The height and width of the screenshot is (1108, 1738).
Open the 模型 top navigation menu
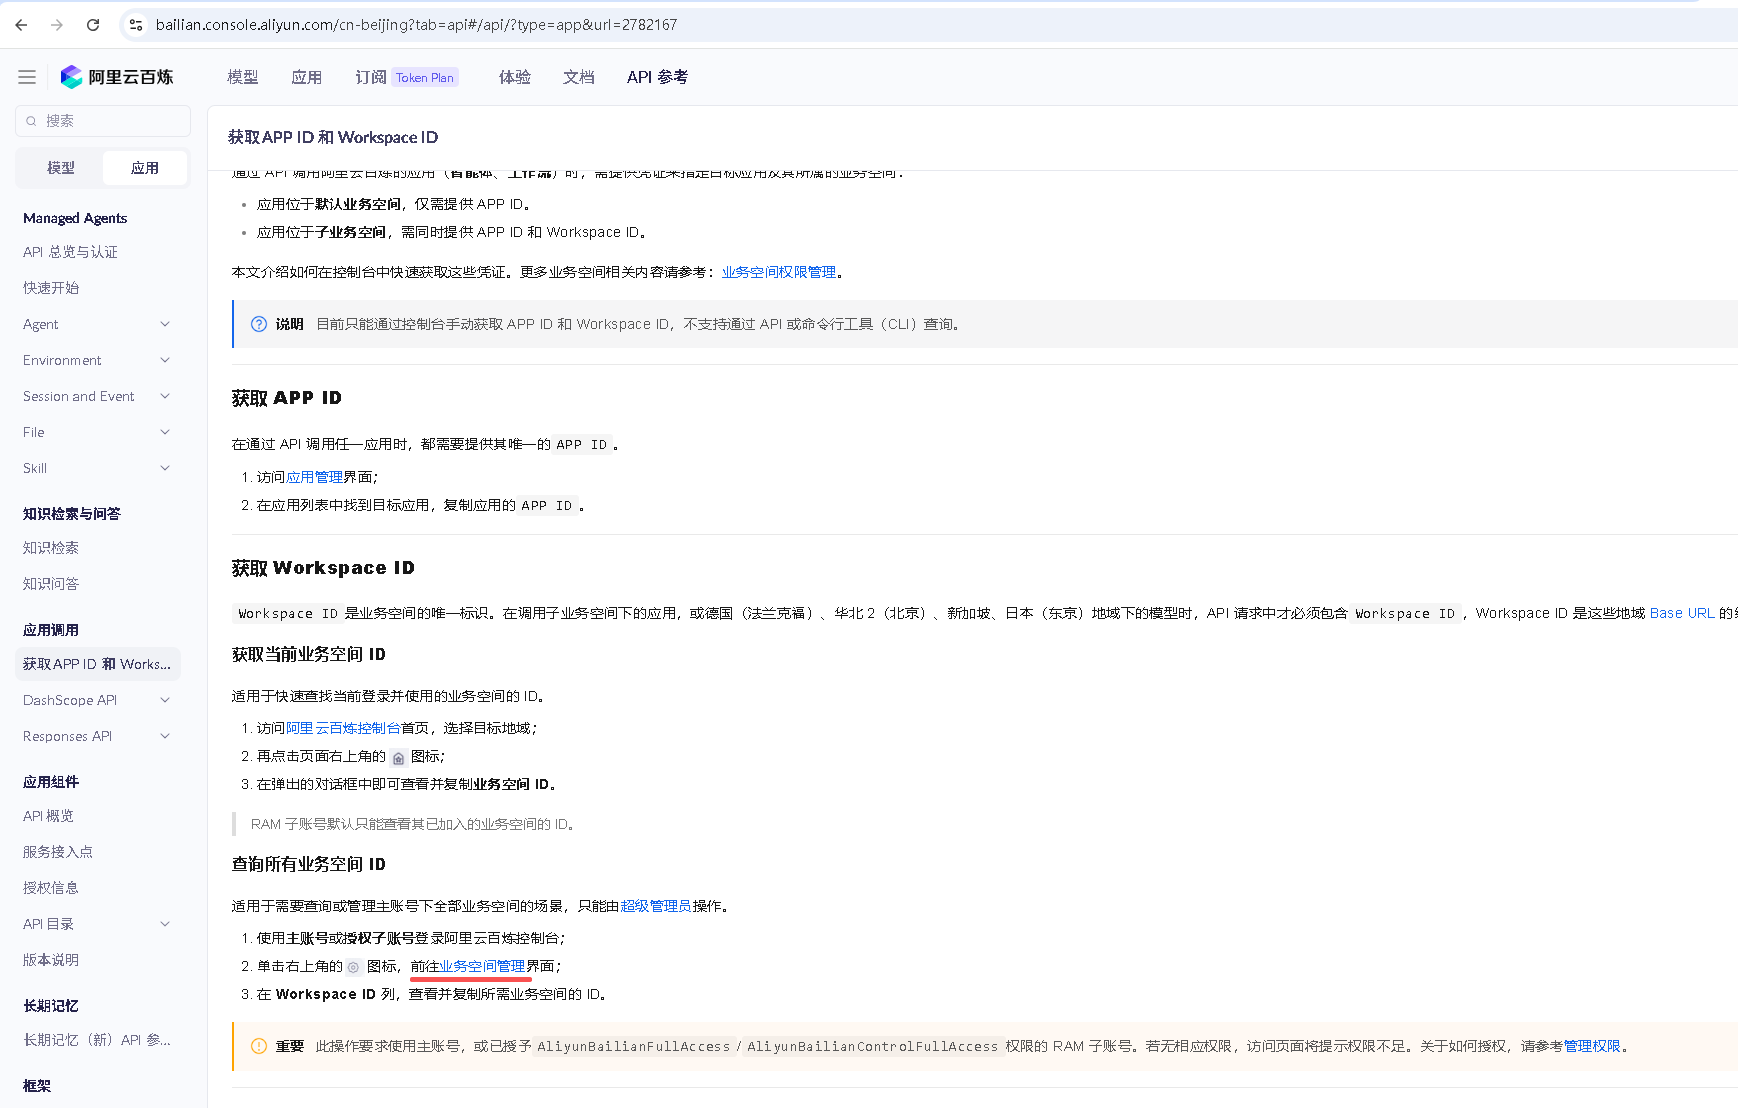point(243,77)
